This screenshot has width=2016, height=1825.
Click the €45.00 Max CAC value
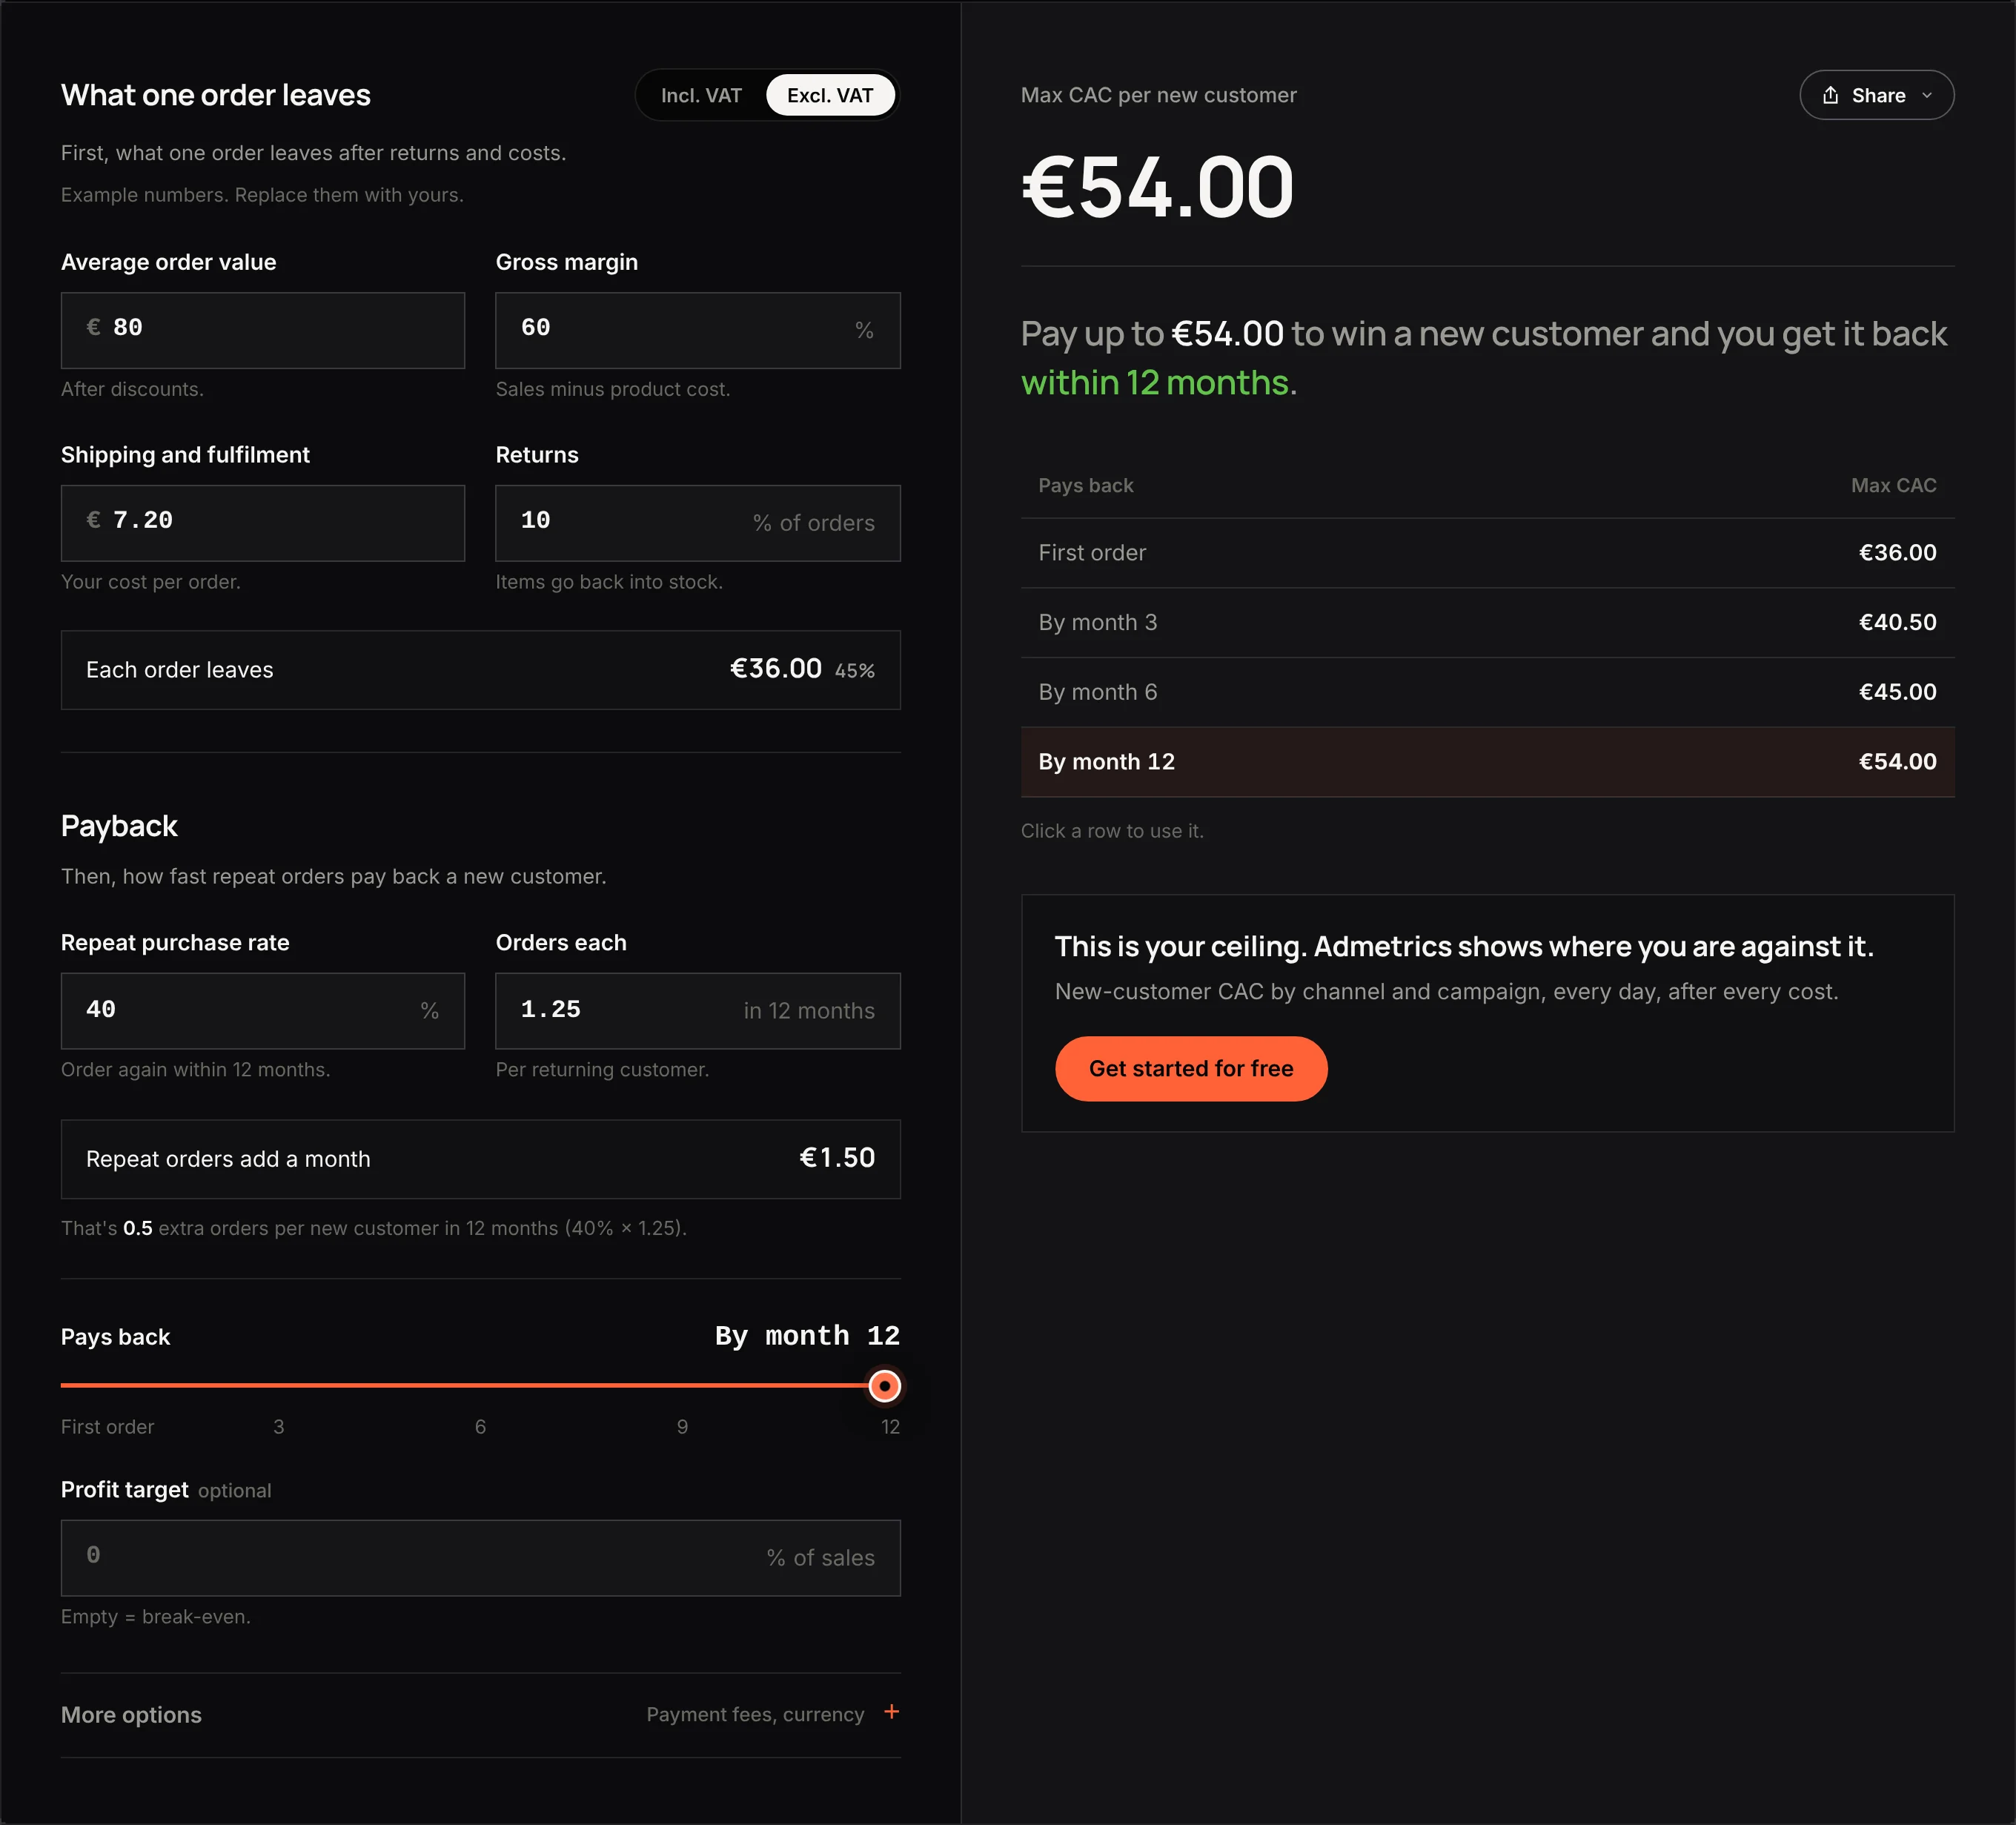[1897, 692]
